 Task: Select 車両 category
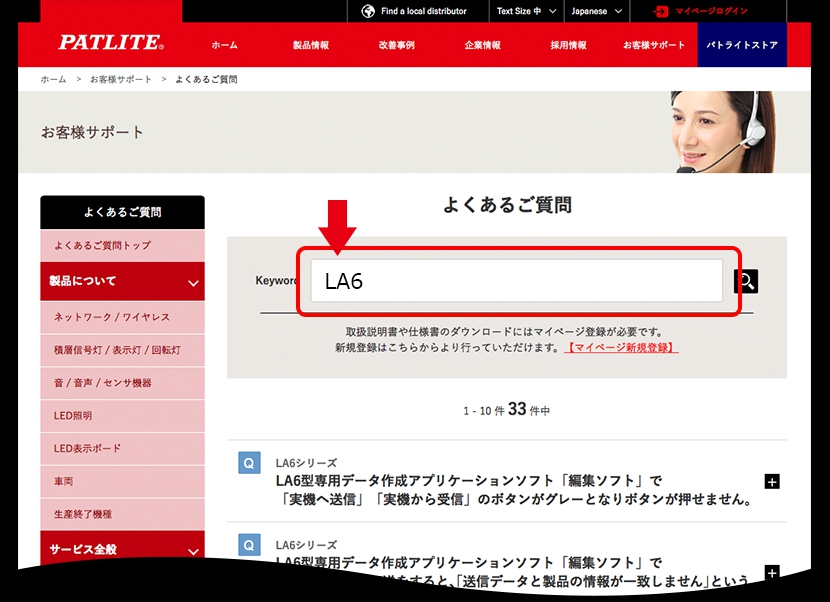point(122,481)
